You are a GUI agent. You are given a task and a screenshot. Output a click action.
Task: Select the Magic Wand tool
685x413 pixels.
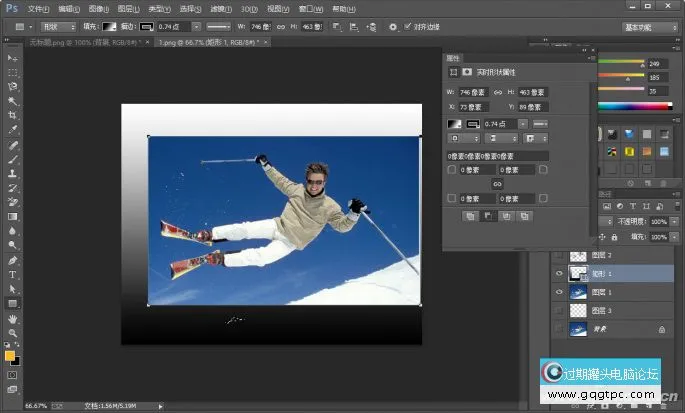point(13,101)
